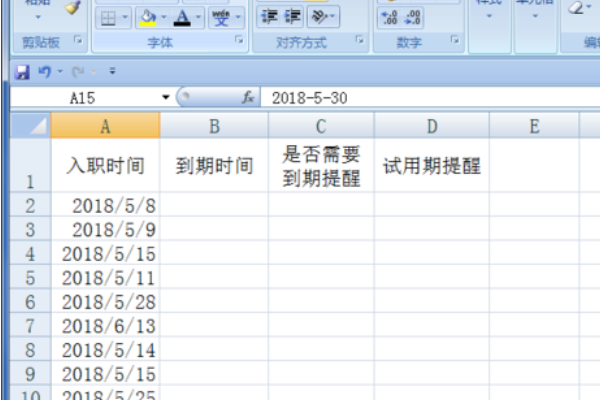Open the Fill Color palette arrow
This screenshot has height=400, width=600.
tap(164, 17)
